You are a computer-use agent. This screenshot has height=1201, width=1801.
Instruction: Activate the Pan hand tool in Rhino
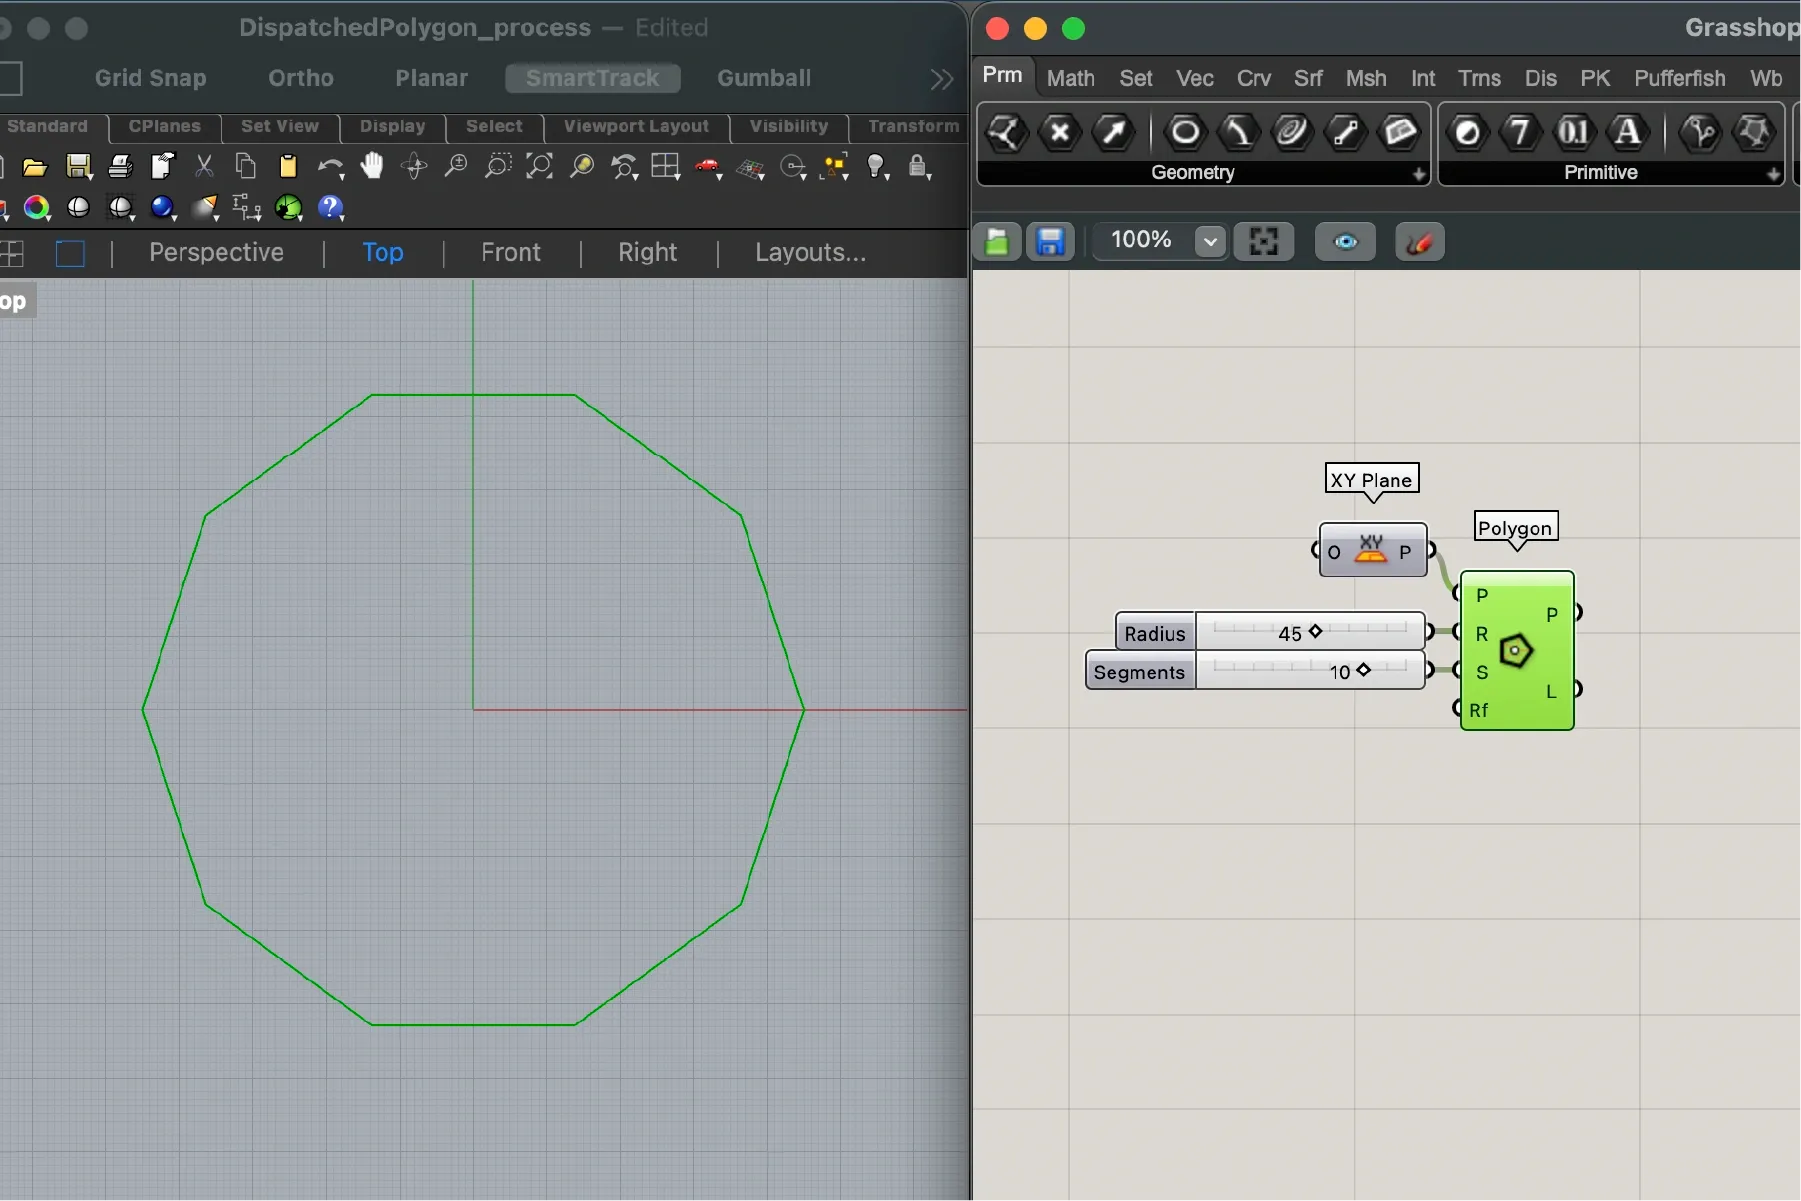[371, 166]
